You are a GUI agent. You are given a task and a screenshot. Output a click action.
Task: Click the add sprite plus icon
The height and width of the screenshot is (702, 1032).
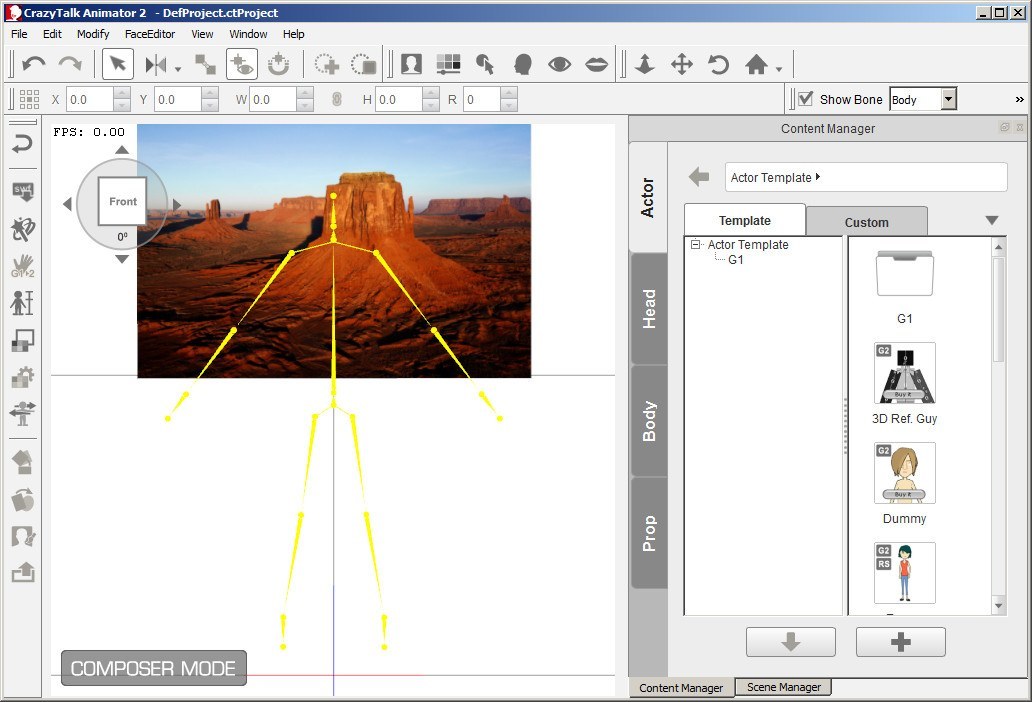tap(326, 64)
